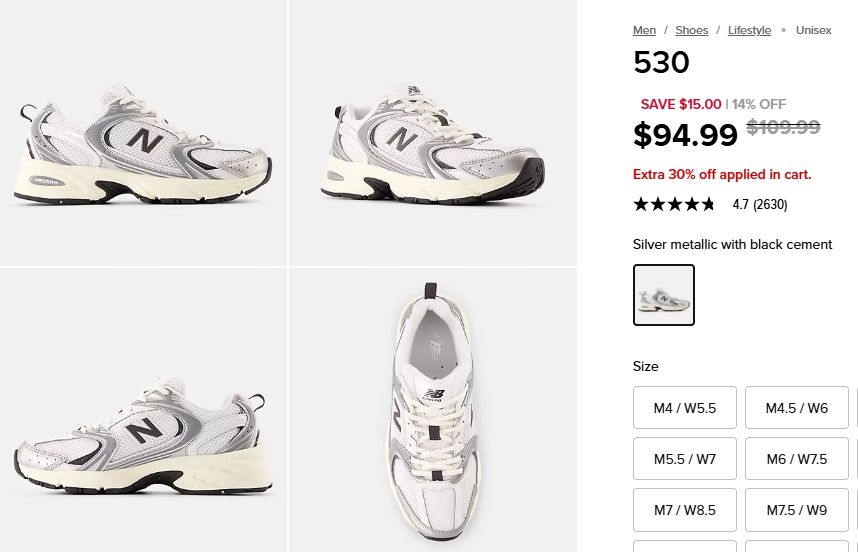The width and height of the screenshot is (858, 552).
Task: Select the silver metallic color swatch
Action: (x=664, y=295)
